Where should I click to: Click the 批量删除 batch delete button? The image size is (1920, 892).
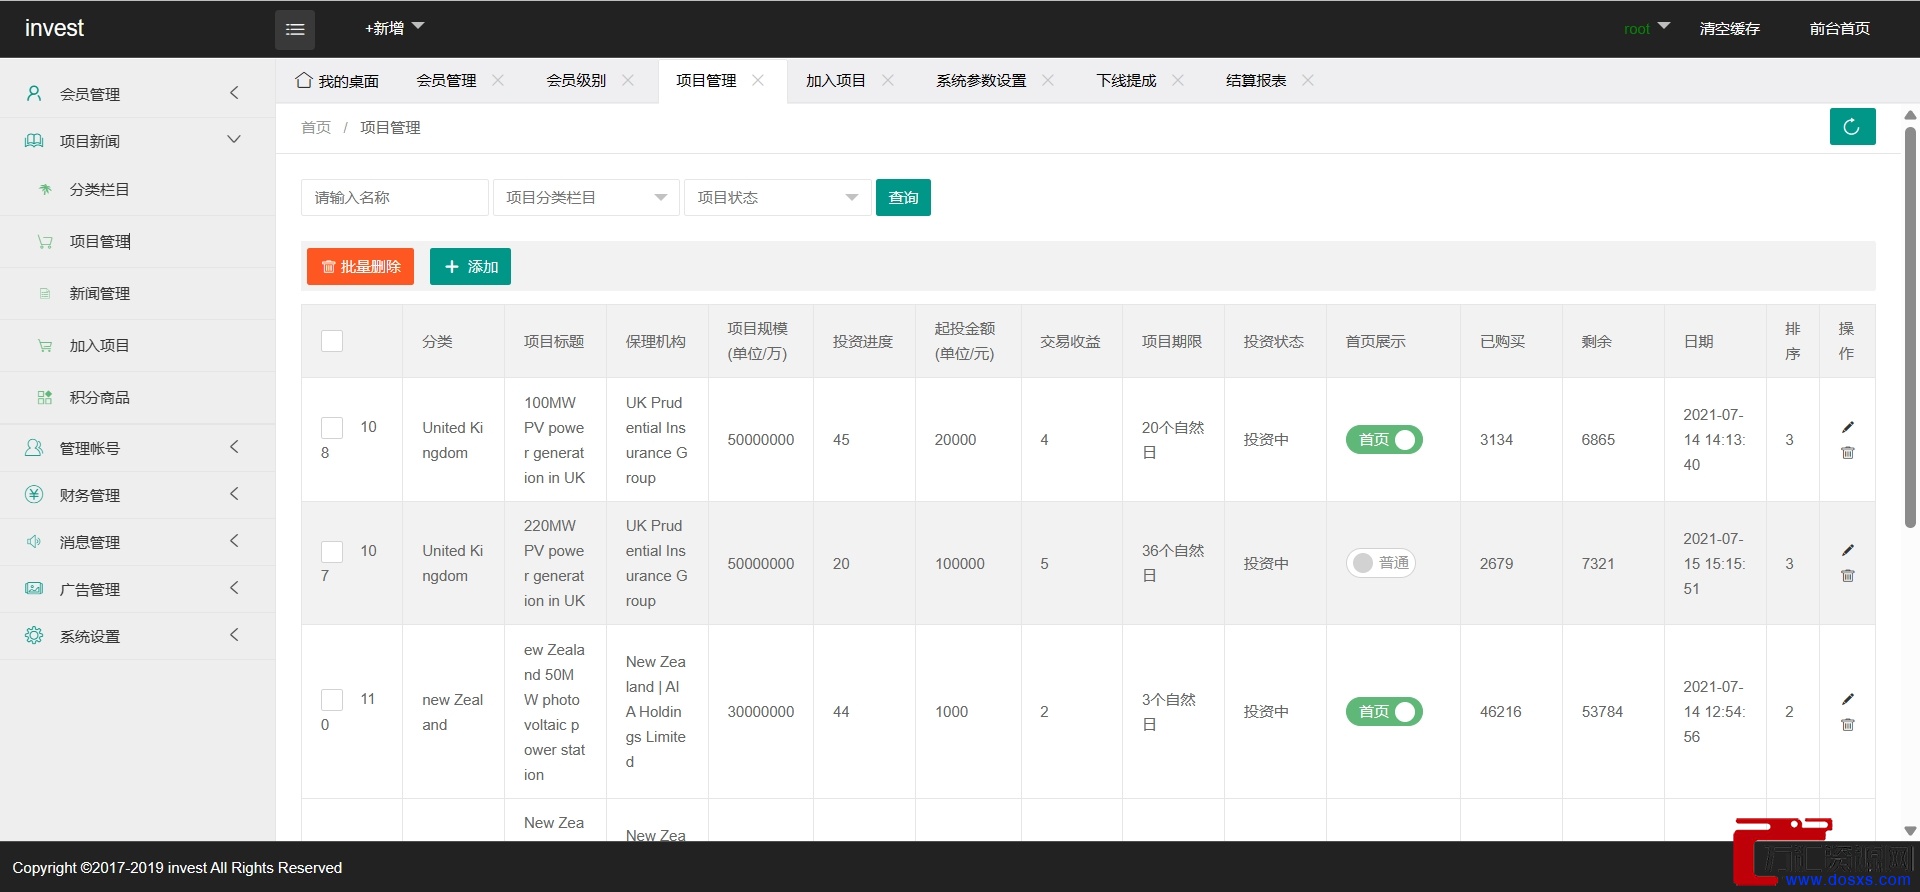(x=360, y=267)
